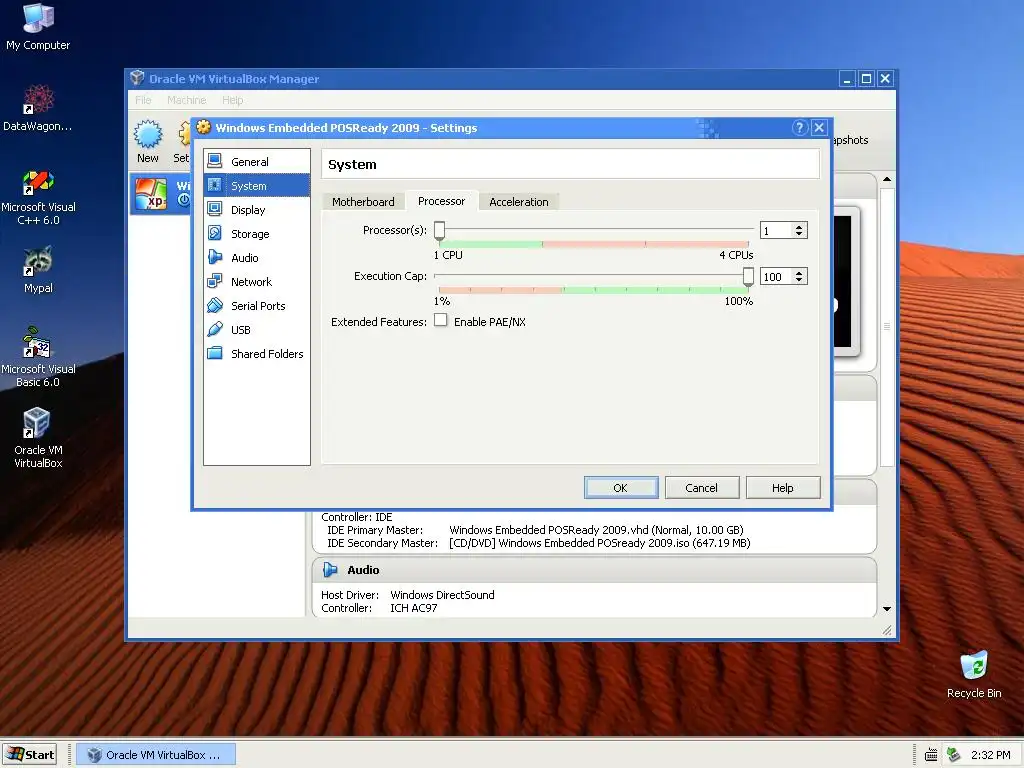
Task: Open Serial Ports settings
Action: [x=256, y=306]
